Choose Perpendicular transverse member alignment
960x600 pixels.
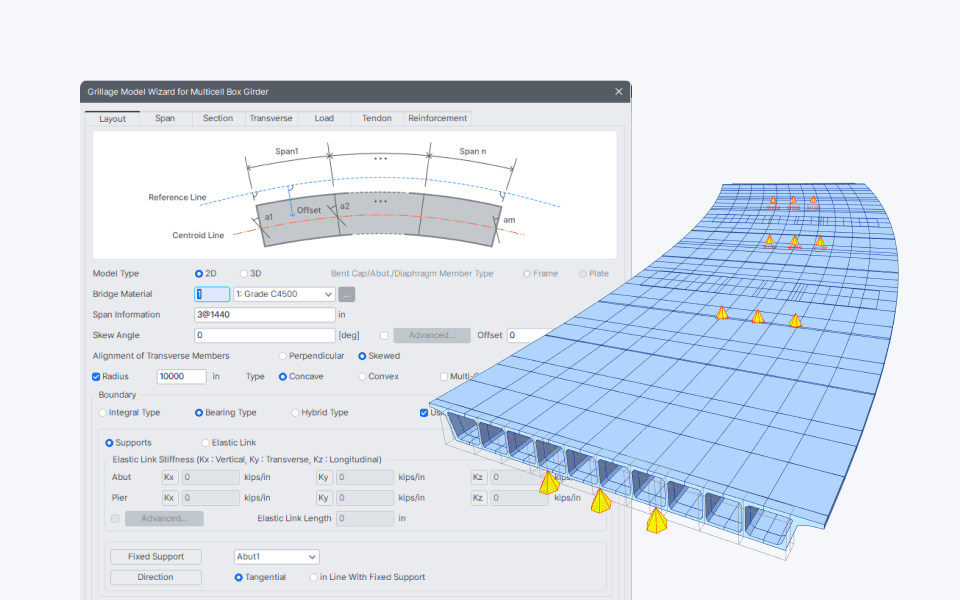(x=312, y=356)
